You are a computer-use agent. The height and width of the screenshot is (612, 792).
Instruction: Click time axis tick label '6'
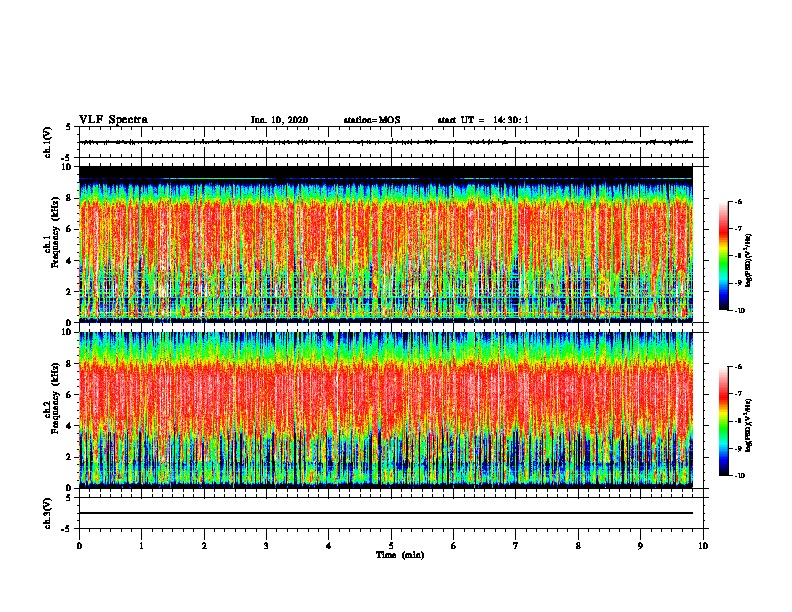(454, 546)
